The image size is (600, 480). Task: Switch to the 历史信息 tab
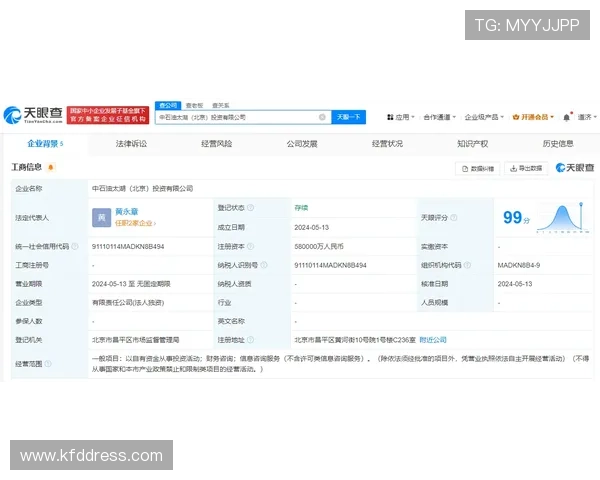pos(558,144)
